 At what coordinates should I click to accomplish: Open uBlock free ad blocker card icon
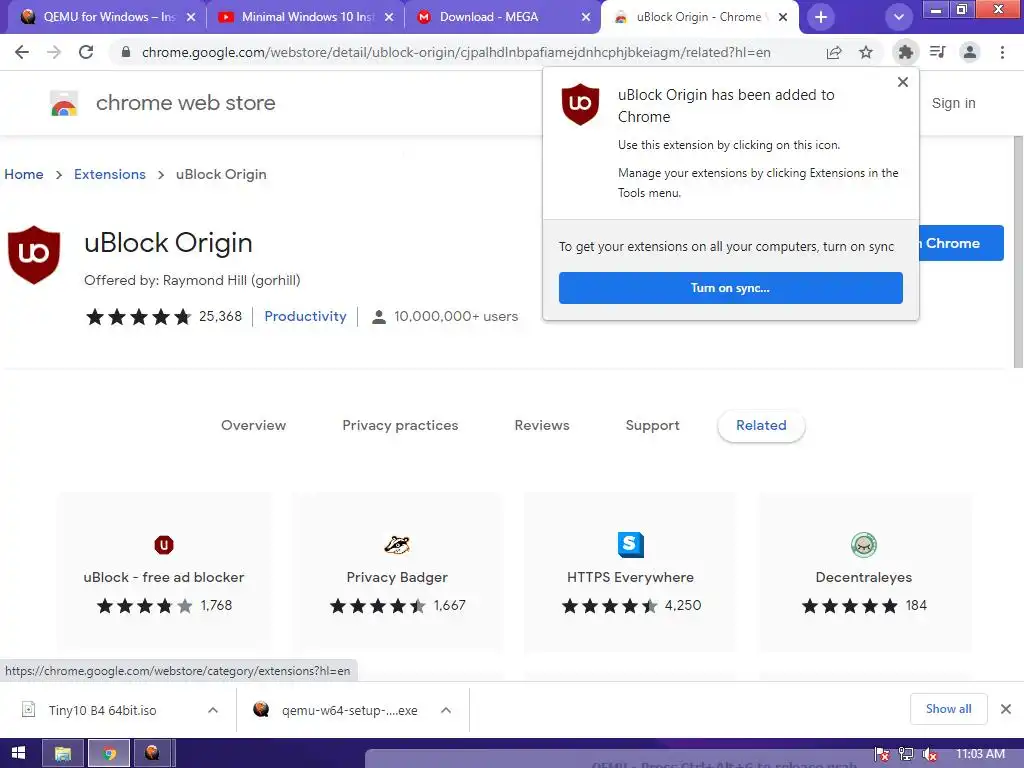pos(164,545)
